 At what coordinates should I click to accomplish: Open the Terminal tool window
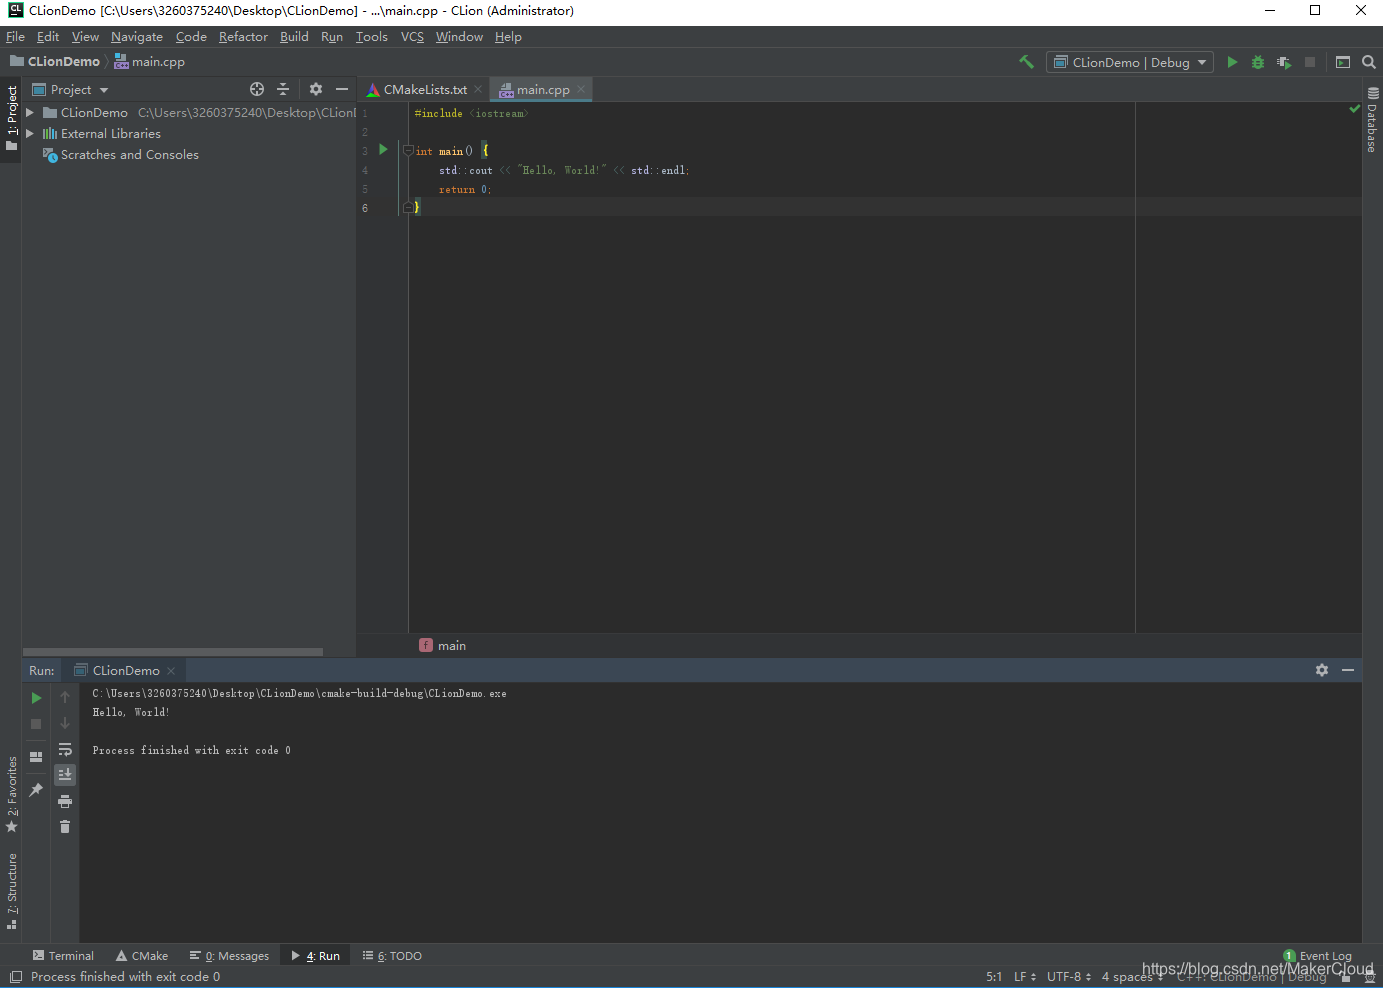[x=63, y=956]
